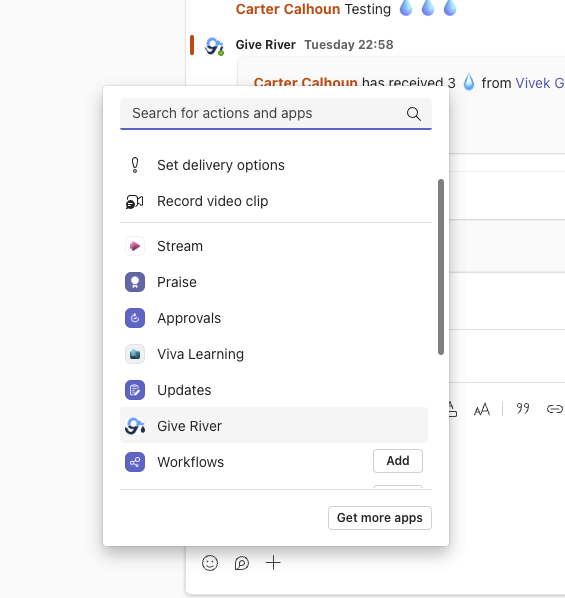Click the Tuesday 22:58 timestamp
The height and width of the screenshot is (598, 565).
pos(349,45)
